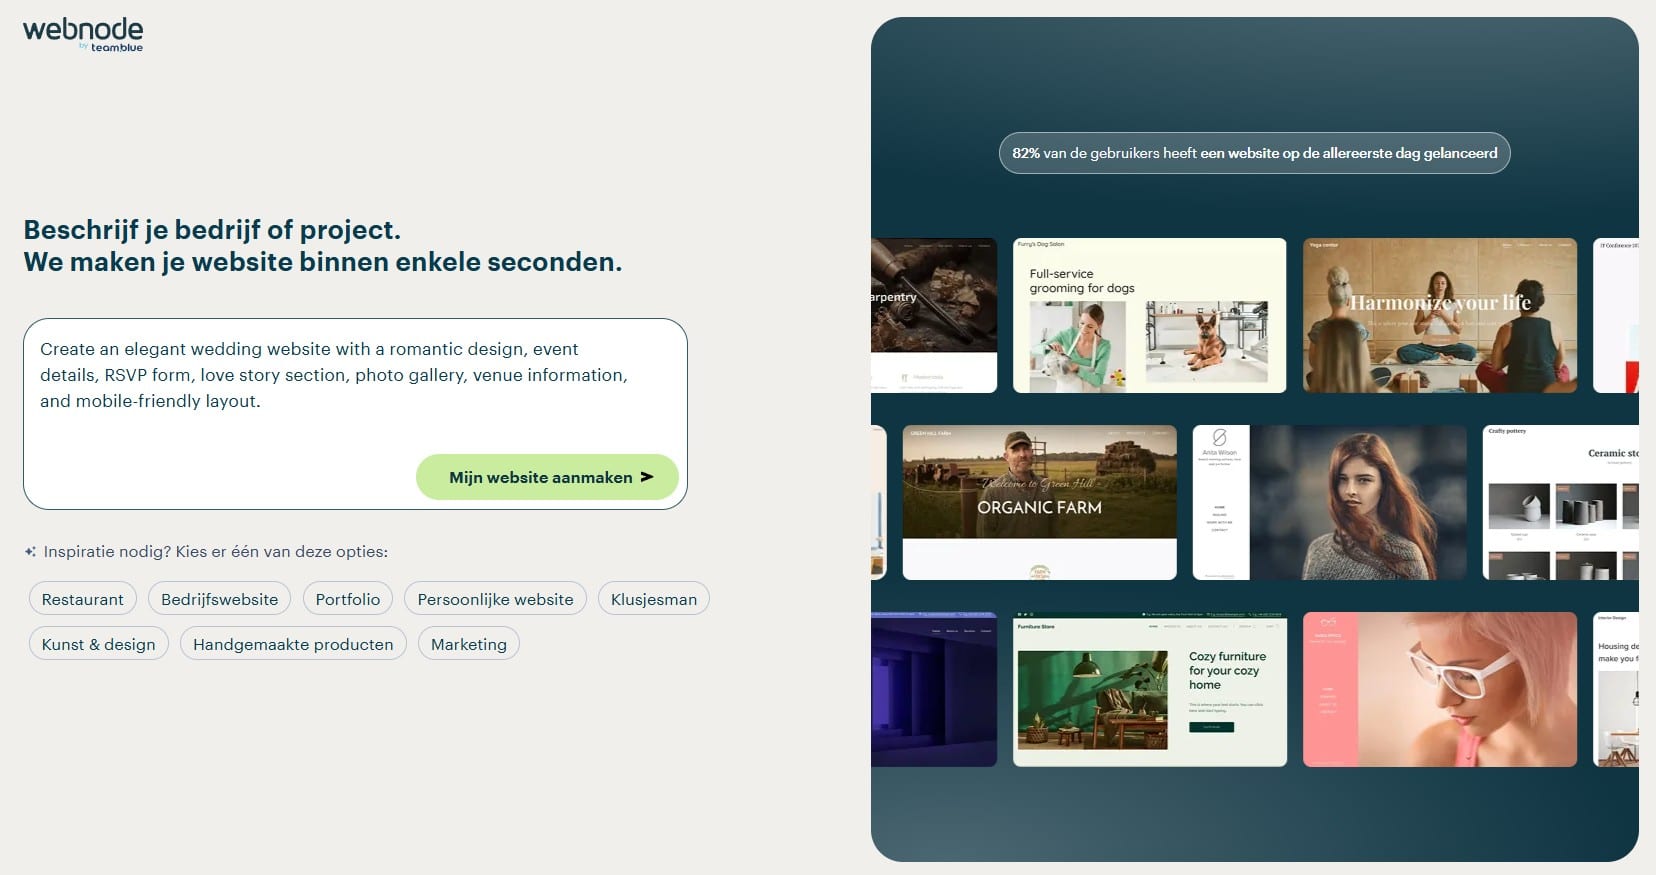Open the Organic Farm template thumbnail
1656x875 pixels.
[1040, 502]
